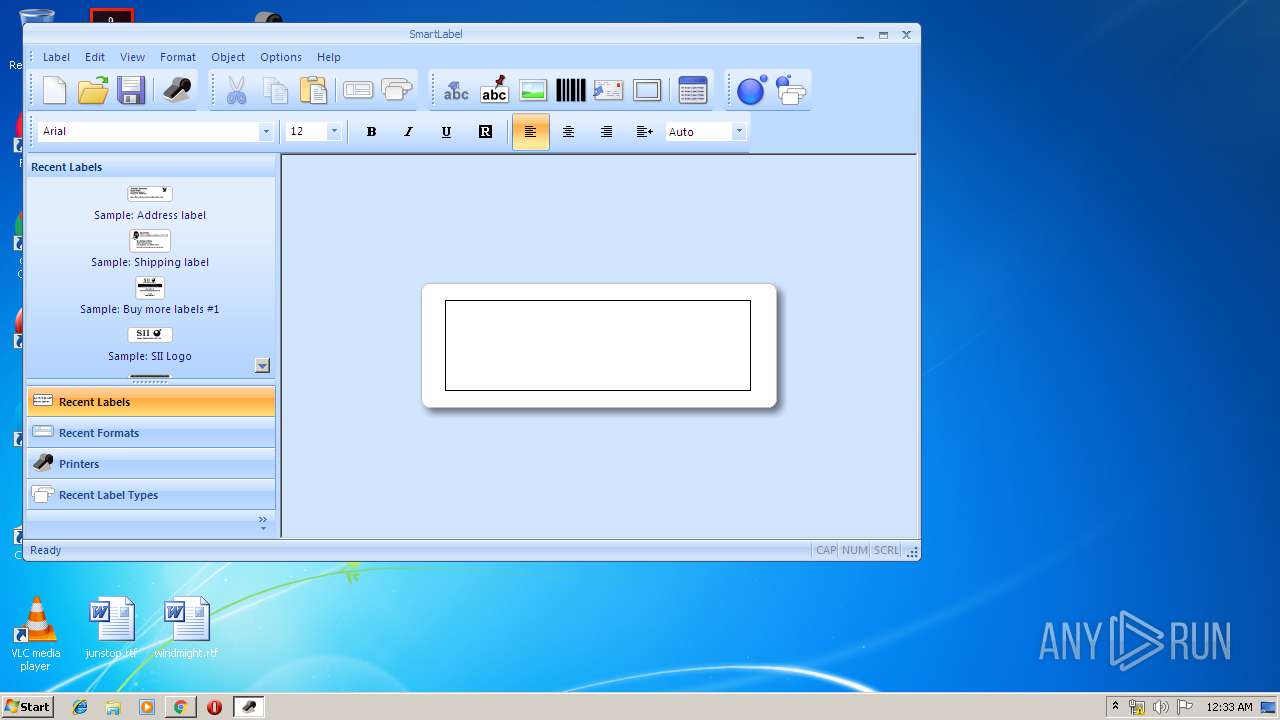The image size is (1280, 720).
Task: Select the Recent Label Types pane button
Action: pos(151,495)
